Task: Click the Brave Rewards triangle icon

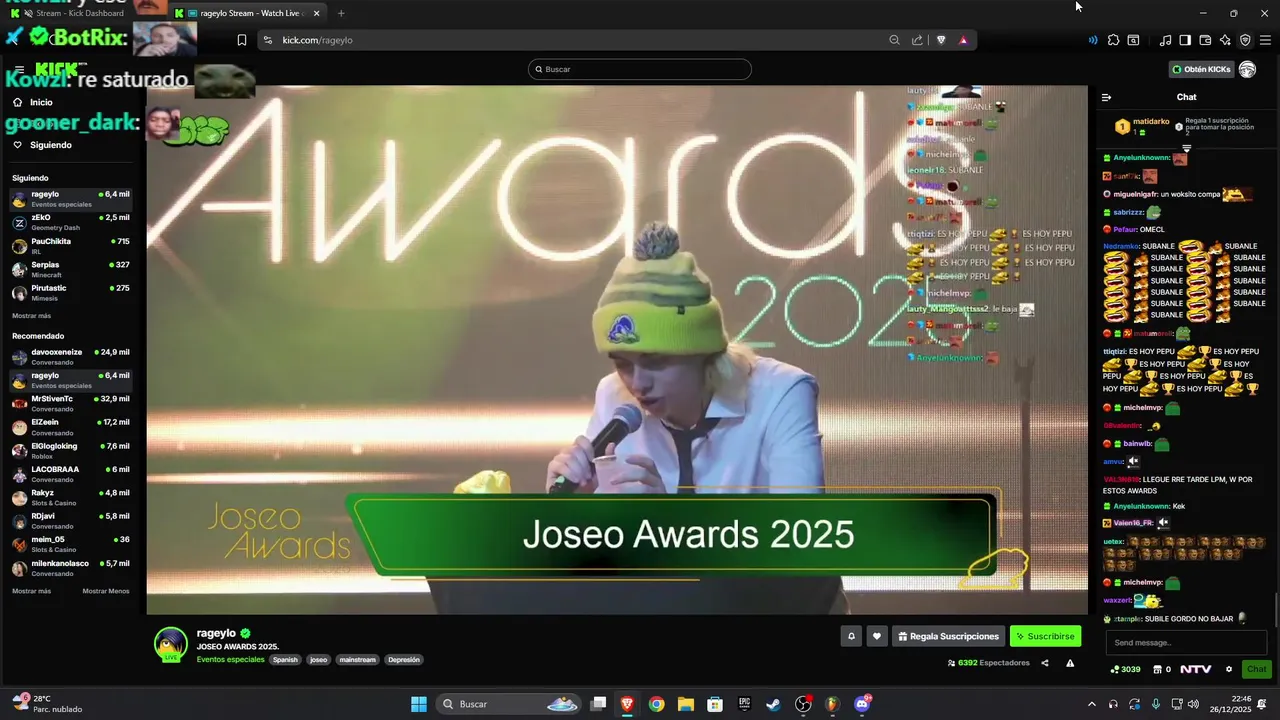Action: [963, 40]
